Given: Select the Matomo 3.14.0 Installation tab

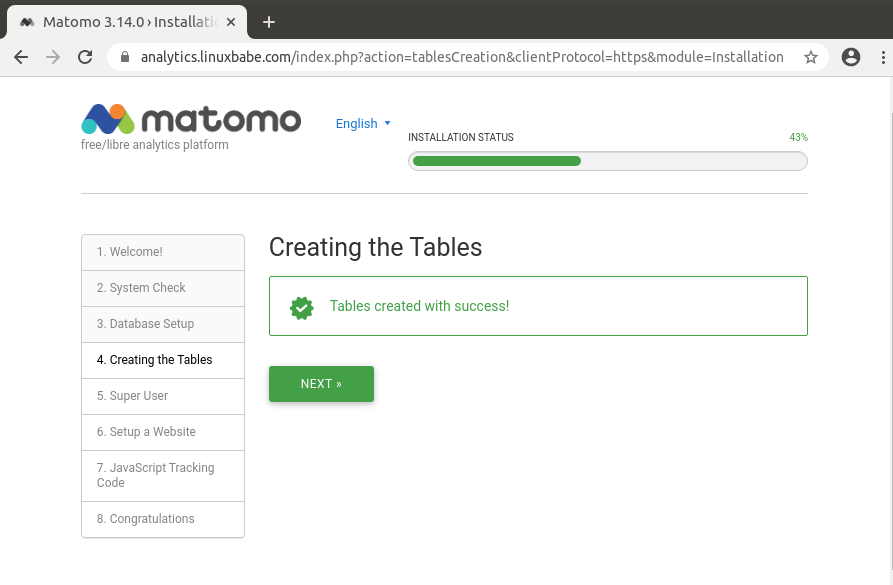Looking at the screenshot, I should pyautogui.click(x=125, y=22).
